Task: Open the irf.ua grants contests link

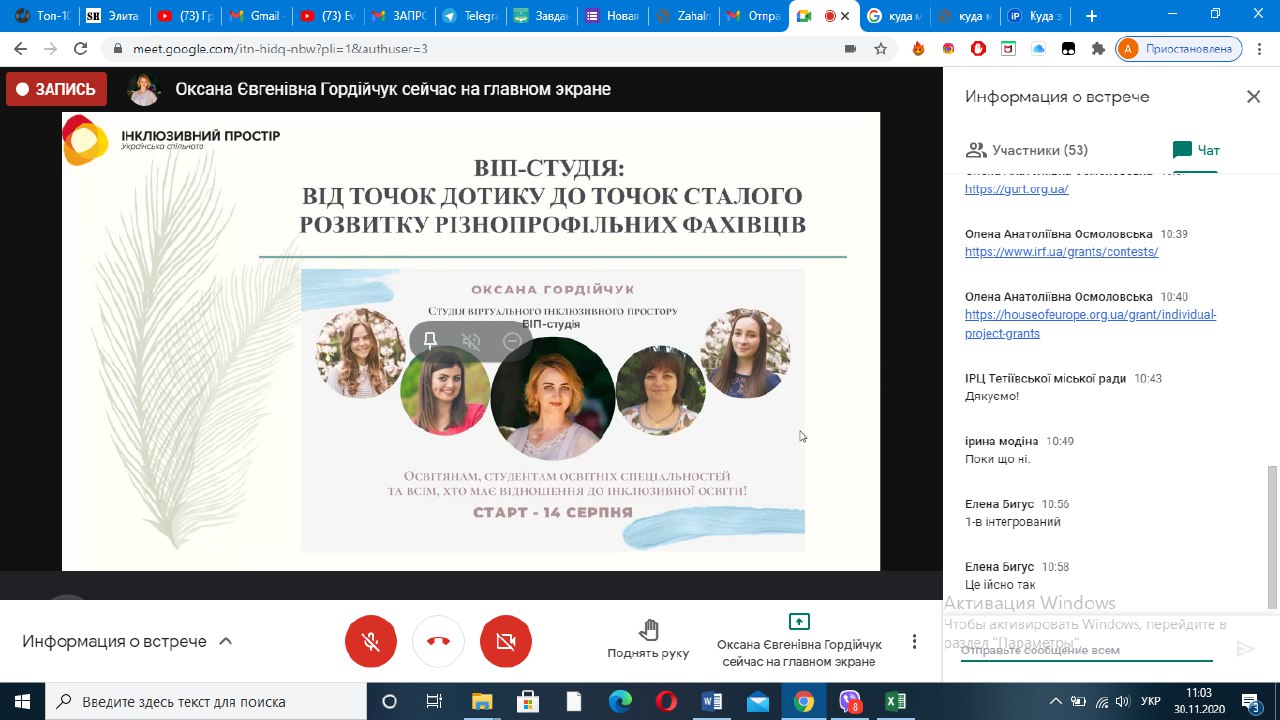Action: coord(1061,252)
